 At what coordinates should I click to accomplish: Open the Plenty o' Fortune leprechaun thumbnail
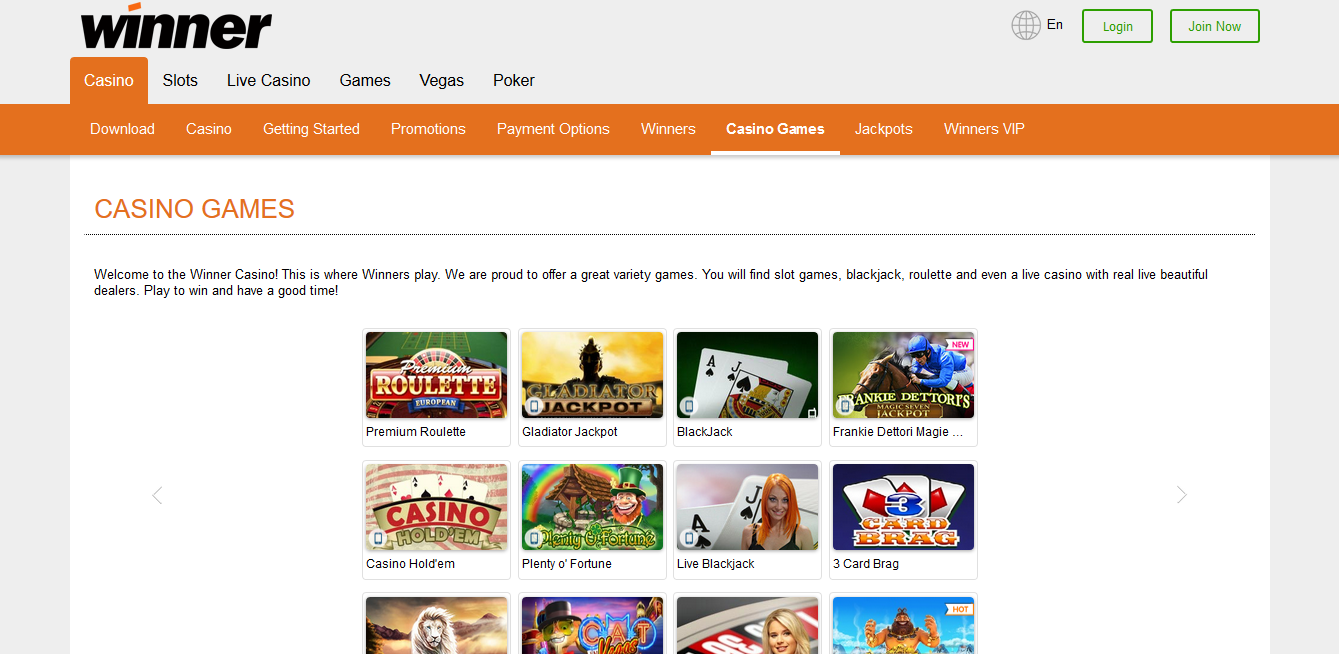(x=593, y=507)
